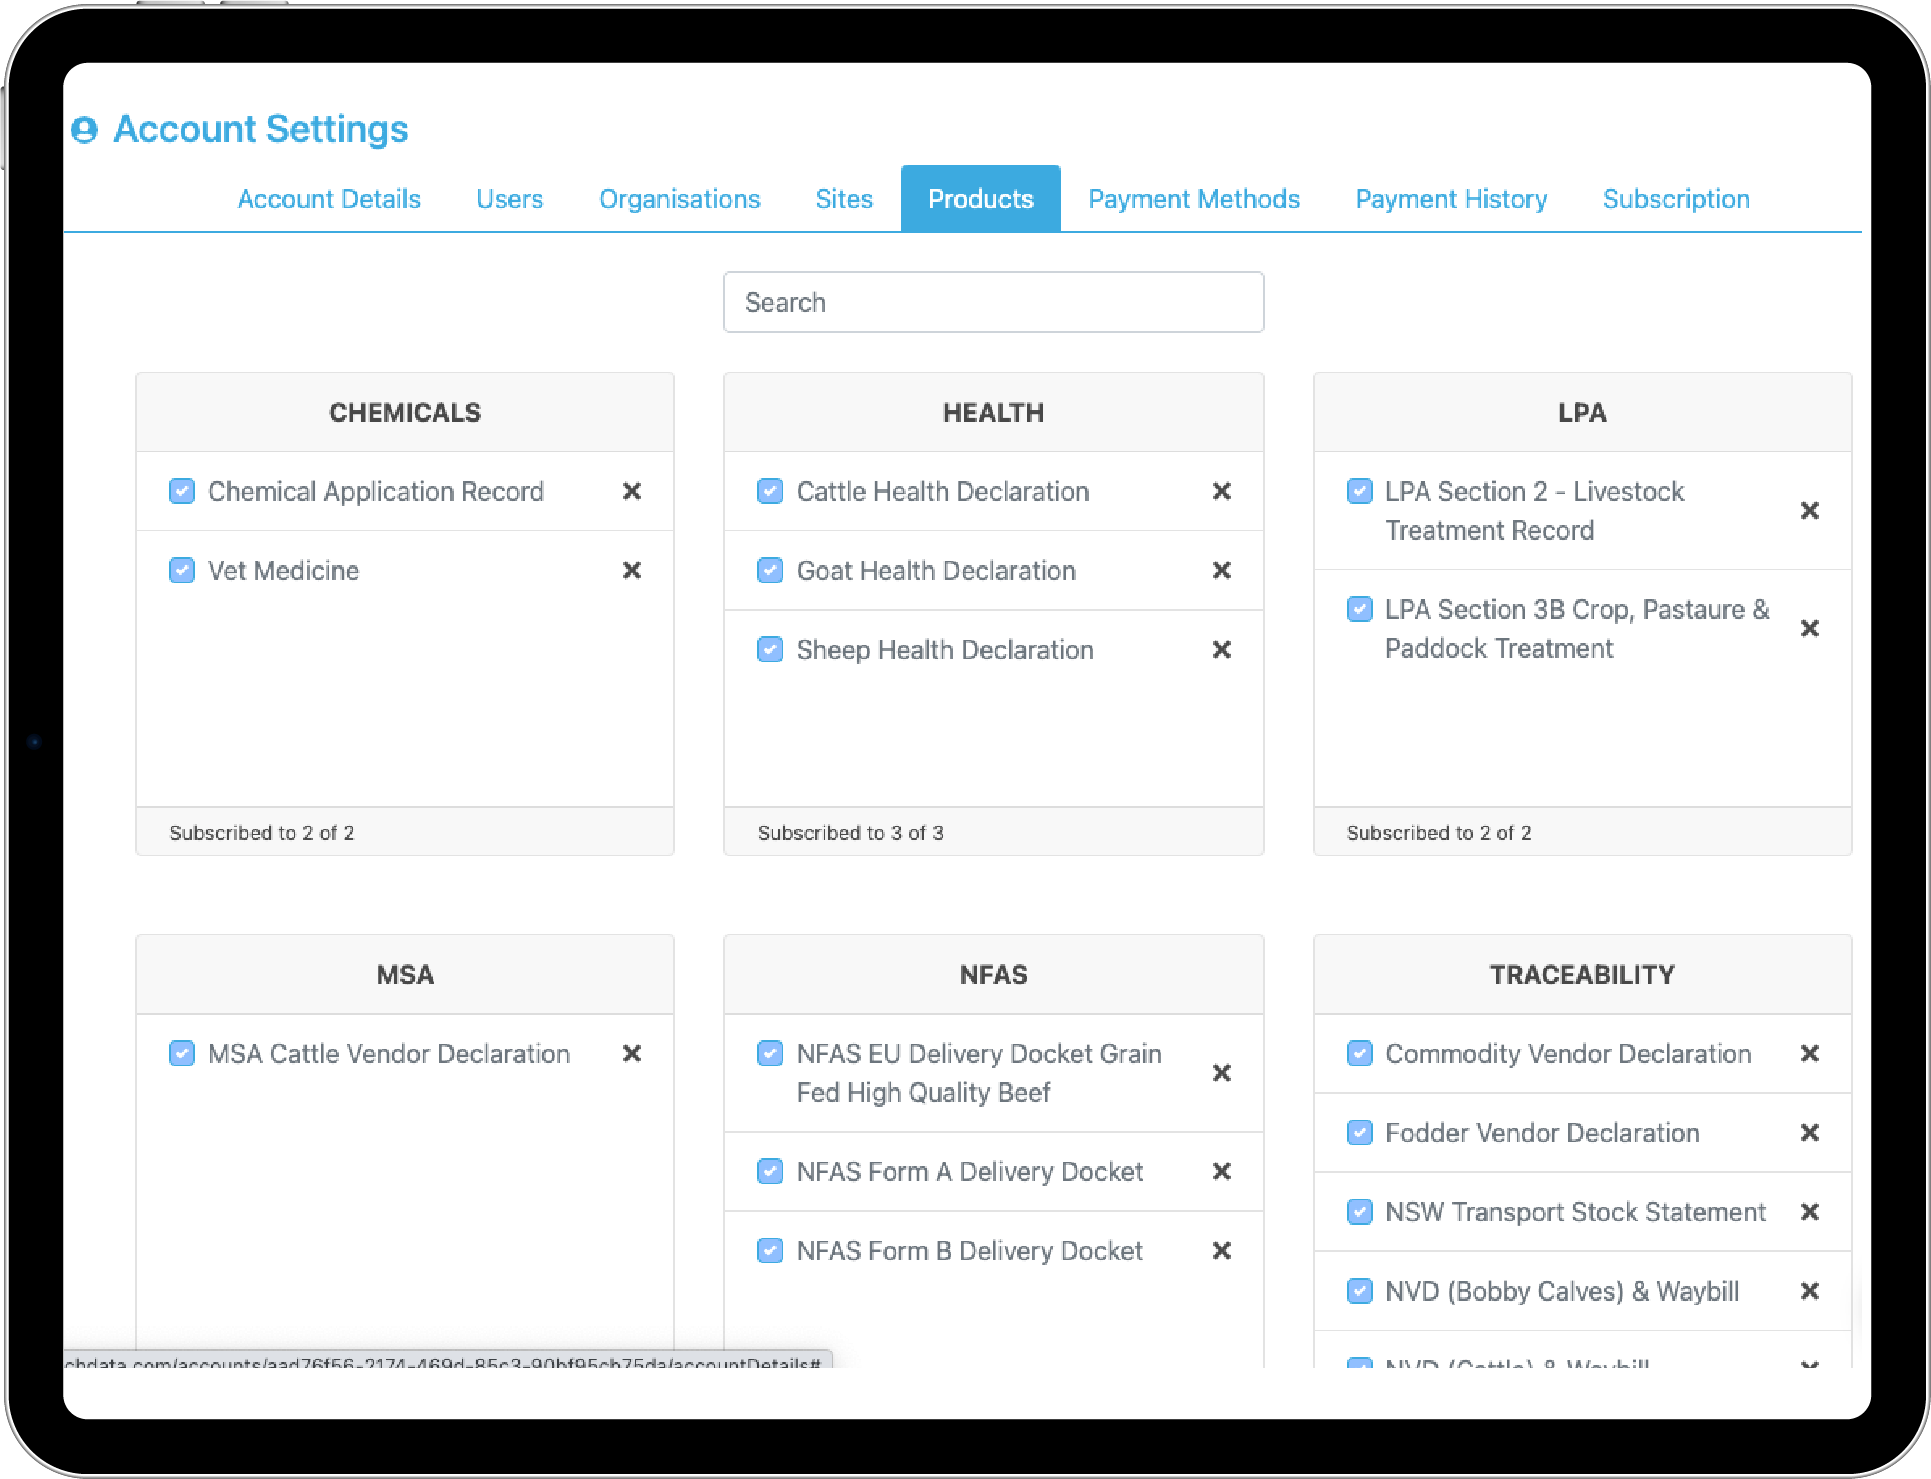The height and width of the screenshot is (1479, 1931).
Task: Toggle Sheep Health Declaration checkbox
Action: pyautogui.click(x=770, y=650)
